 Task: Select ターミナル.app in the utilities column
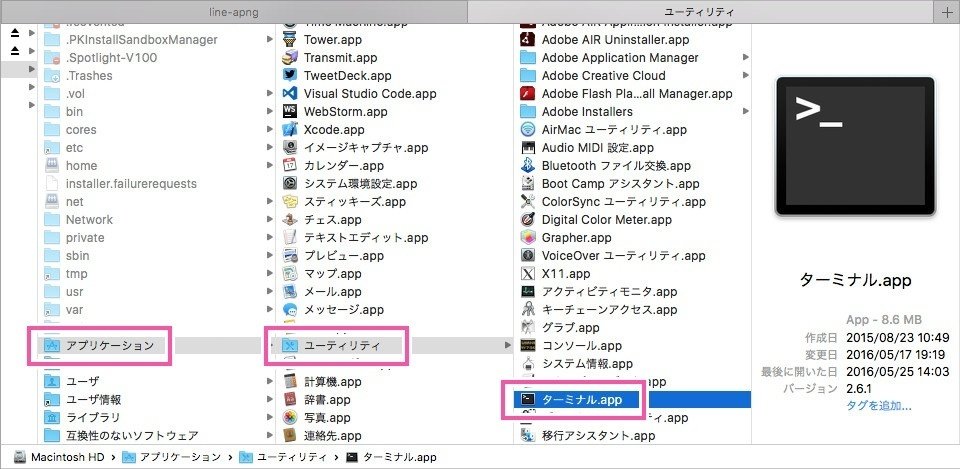pos(634,400)
